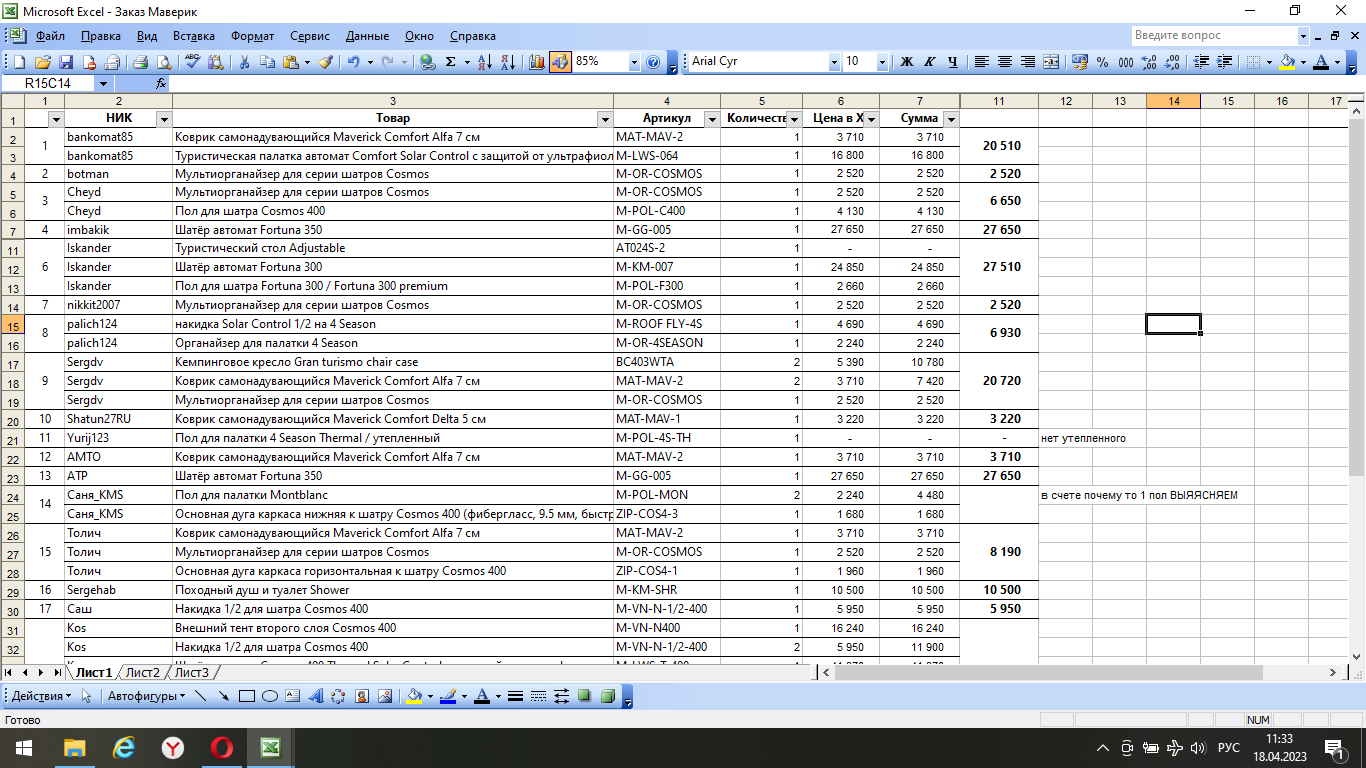Align cell text to the left

click(x=982, y=62)
